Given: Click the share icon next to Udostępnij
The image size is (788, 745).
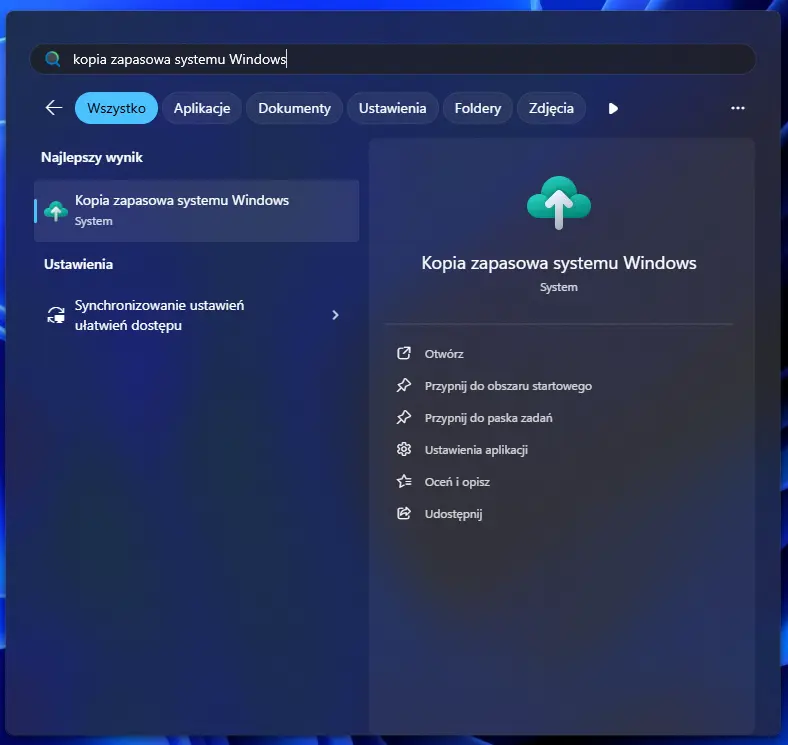Looking at the screenshot, I should [404, 513].
